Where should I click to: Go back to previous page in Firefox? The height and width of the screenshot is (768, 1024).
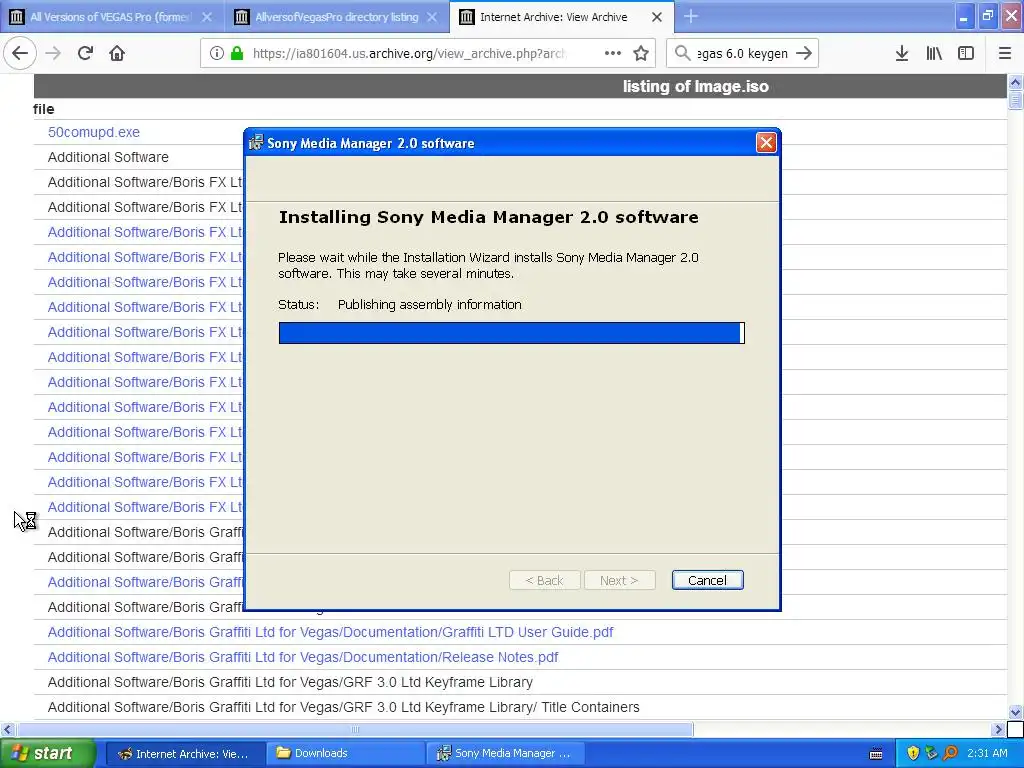click(x=20, y=54)
